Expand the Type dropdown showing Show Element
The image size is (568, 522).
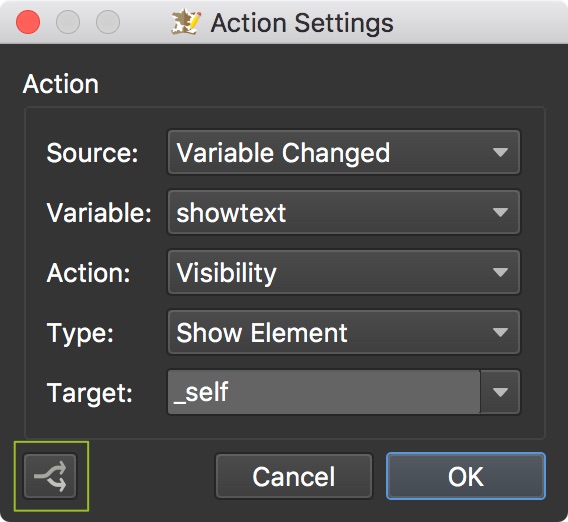tap(344, 333)
